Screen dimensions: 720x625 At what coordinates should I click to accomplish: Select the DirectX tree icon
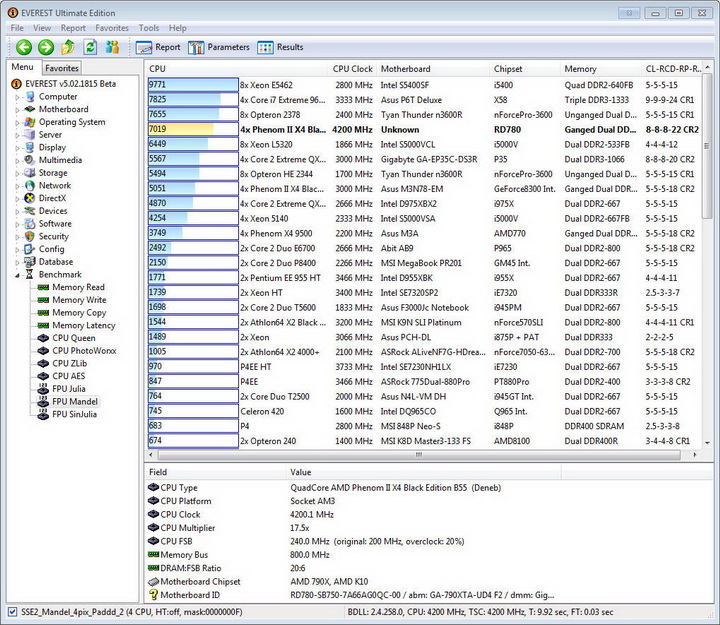30,198
